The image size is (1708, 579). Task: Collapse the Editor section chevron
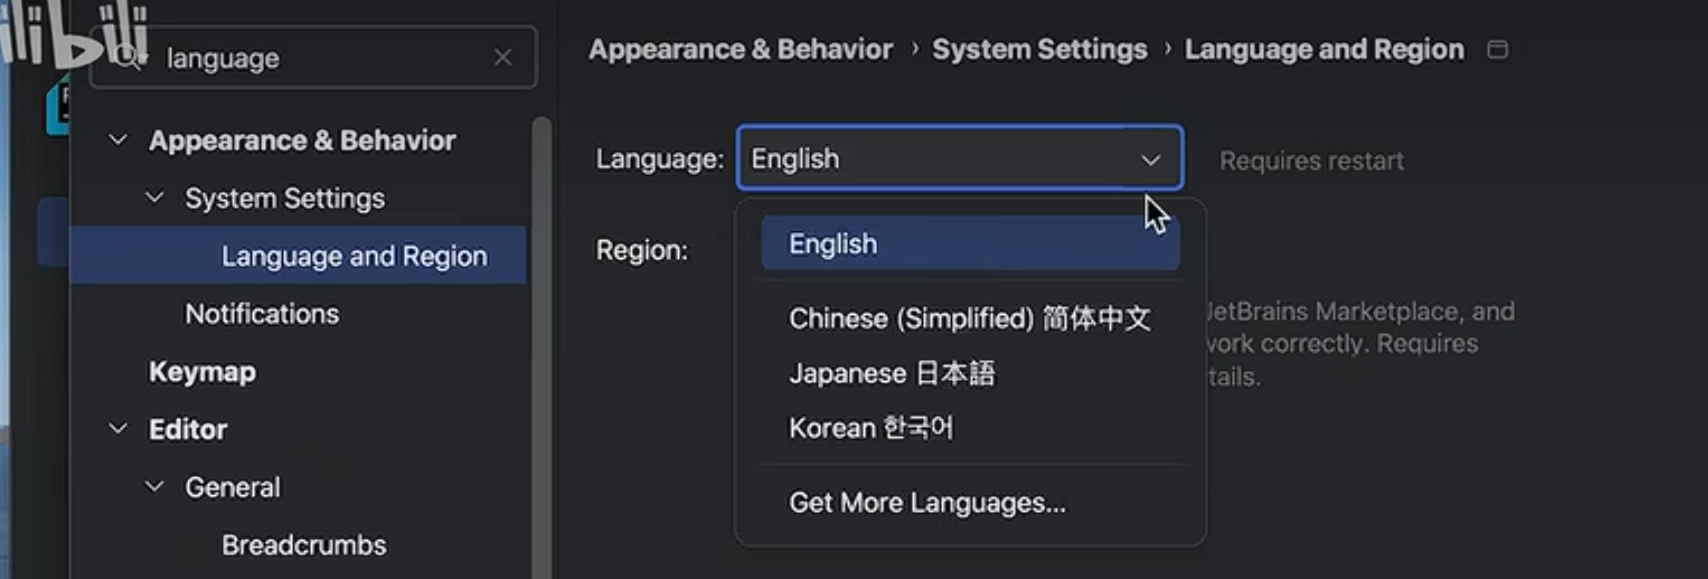118,429
